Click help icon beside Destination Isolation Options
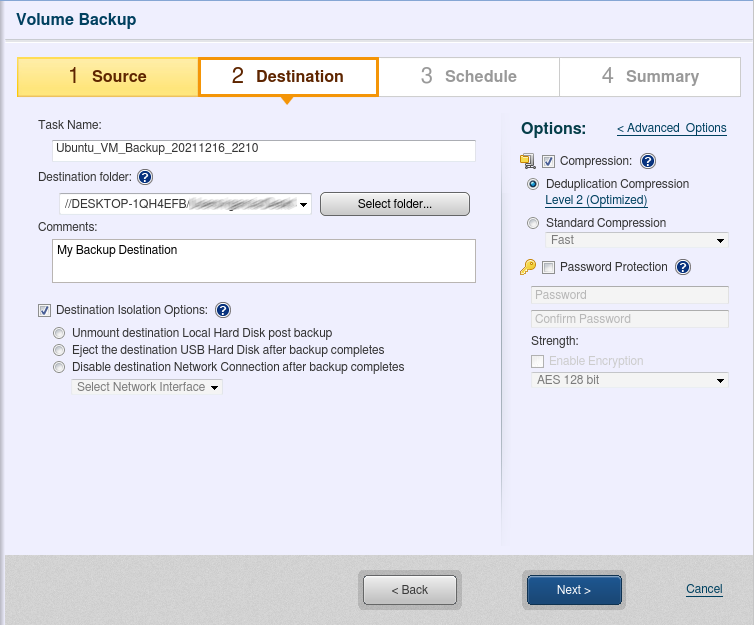Screen dimensions: 754x625 tap(223, 310)
